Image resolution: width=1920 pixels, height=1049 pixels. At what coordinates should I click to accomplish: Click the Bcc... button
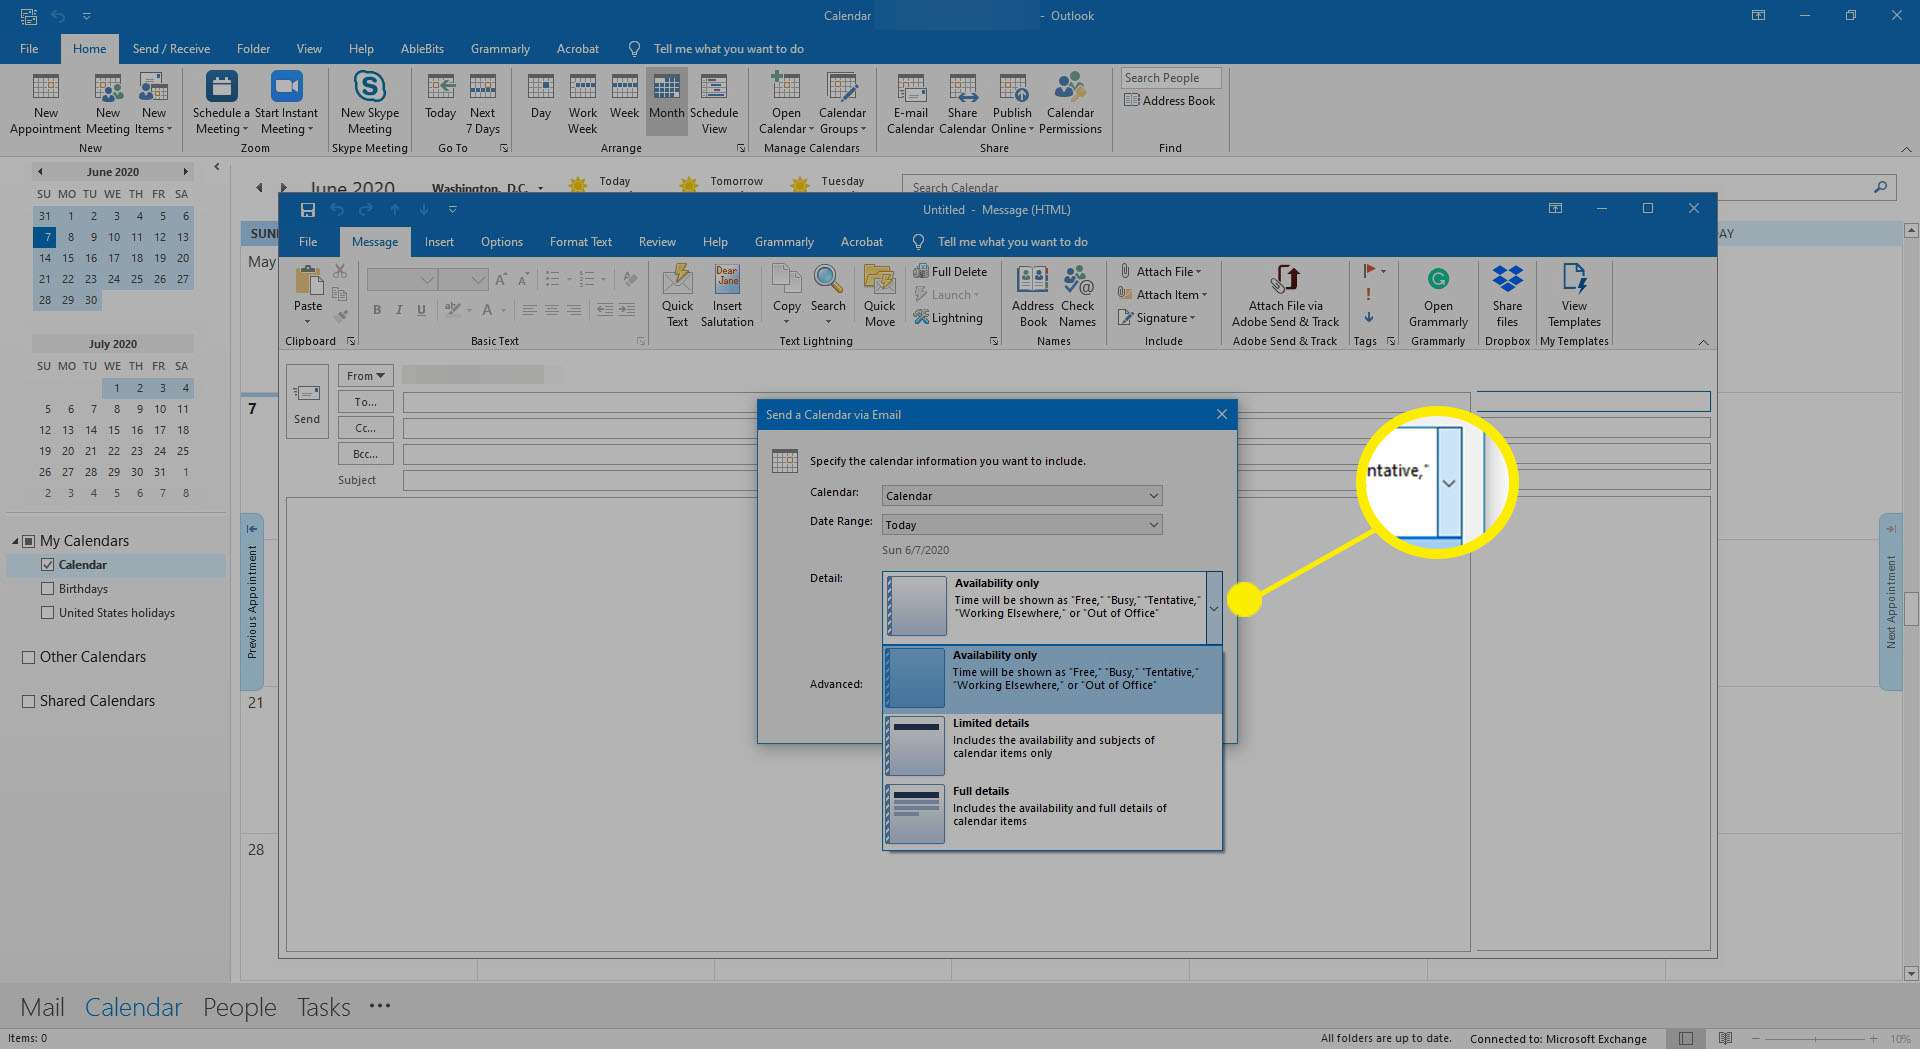click(365, 454)
